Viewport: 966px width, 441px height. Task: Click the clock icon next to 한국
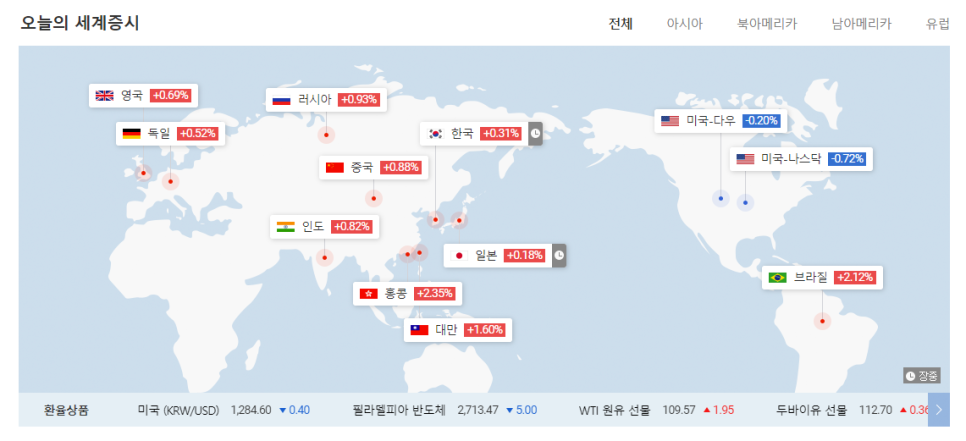click(x=535, y=134)
